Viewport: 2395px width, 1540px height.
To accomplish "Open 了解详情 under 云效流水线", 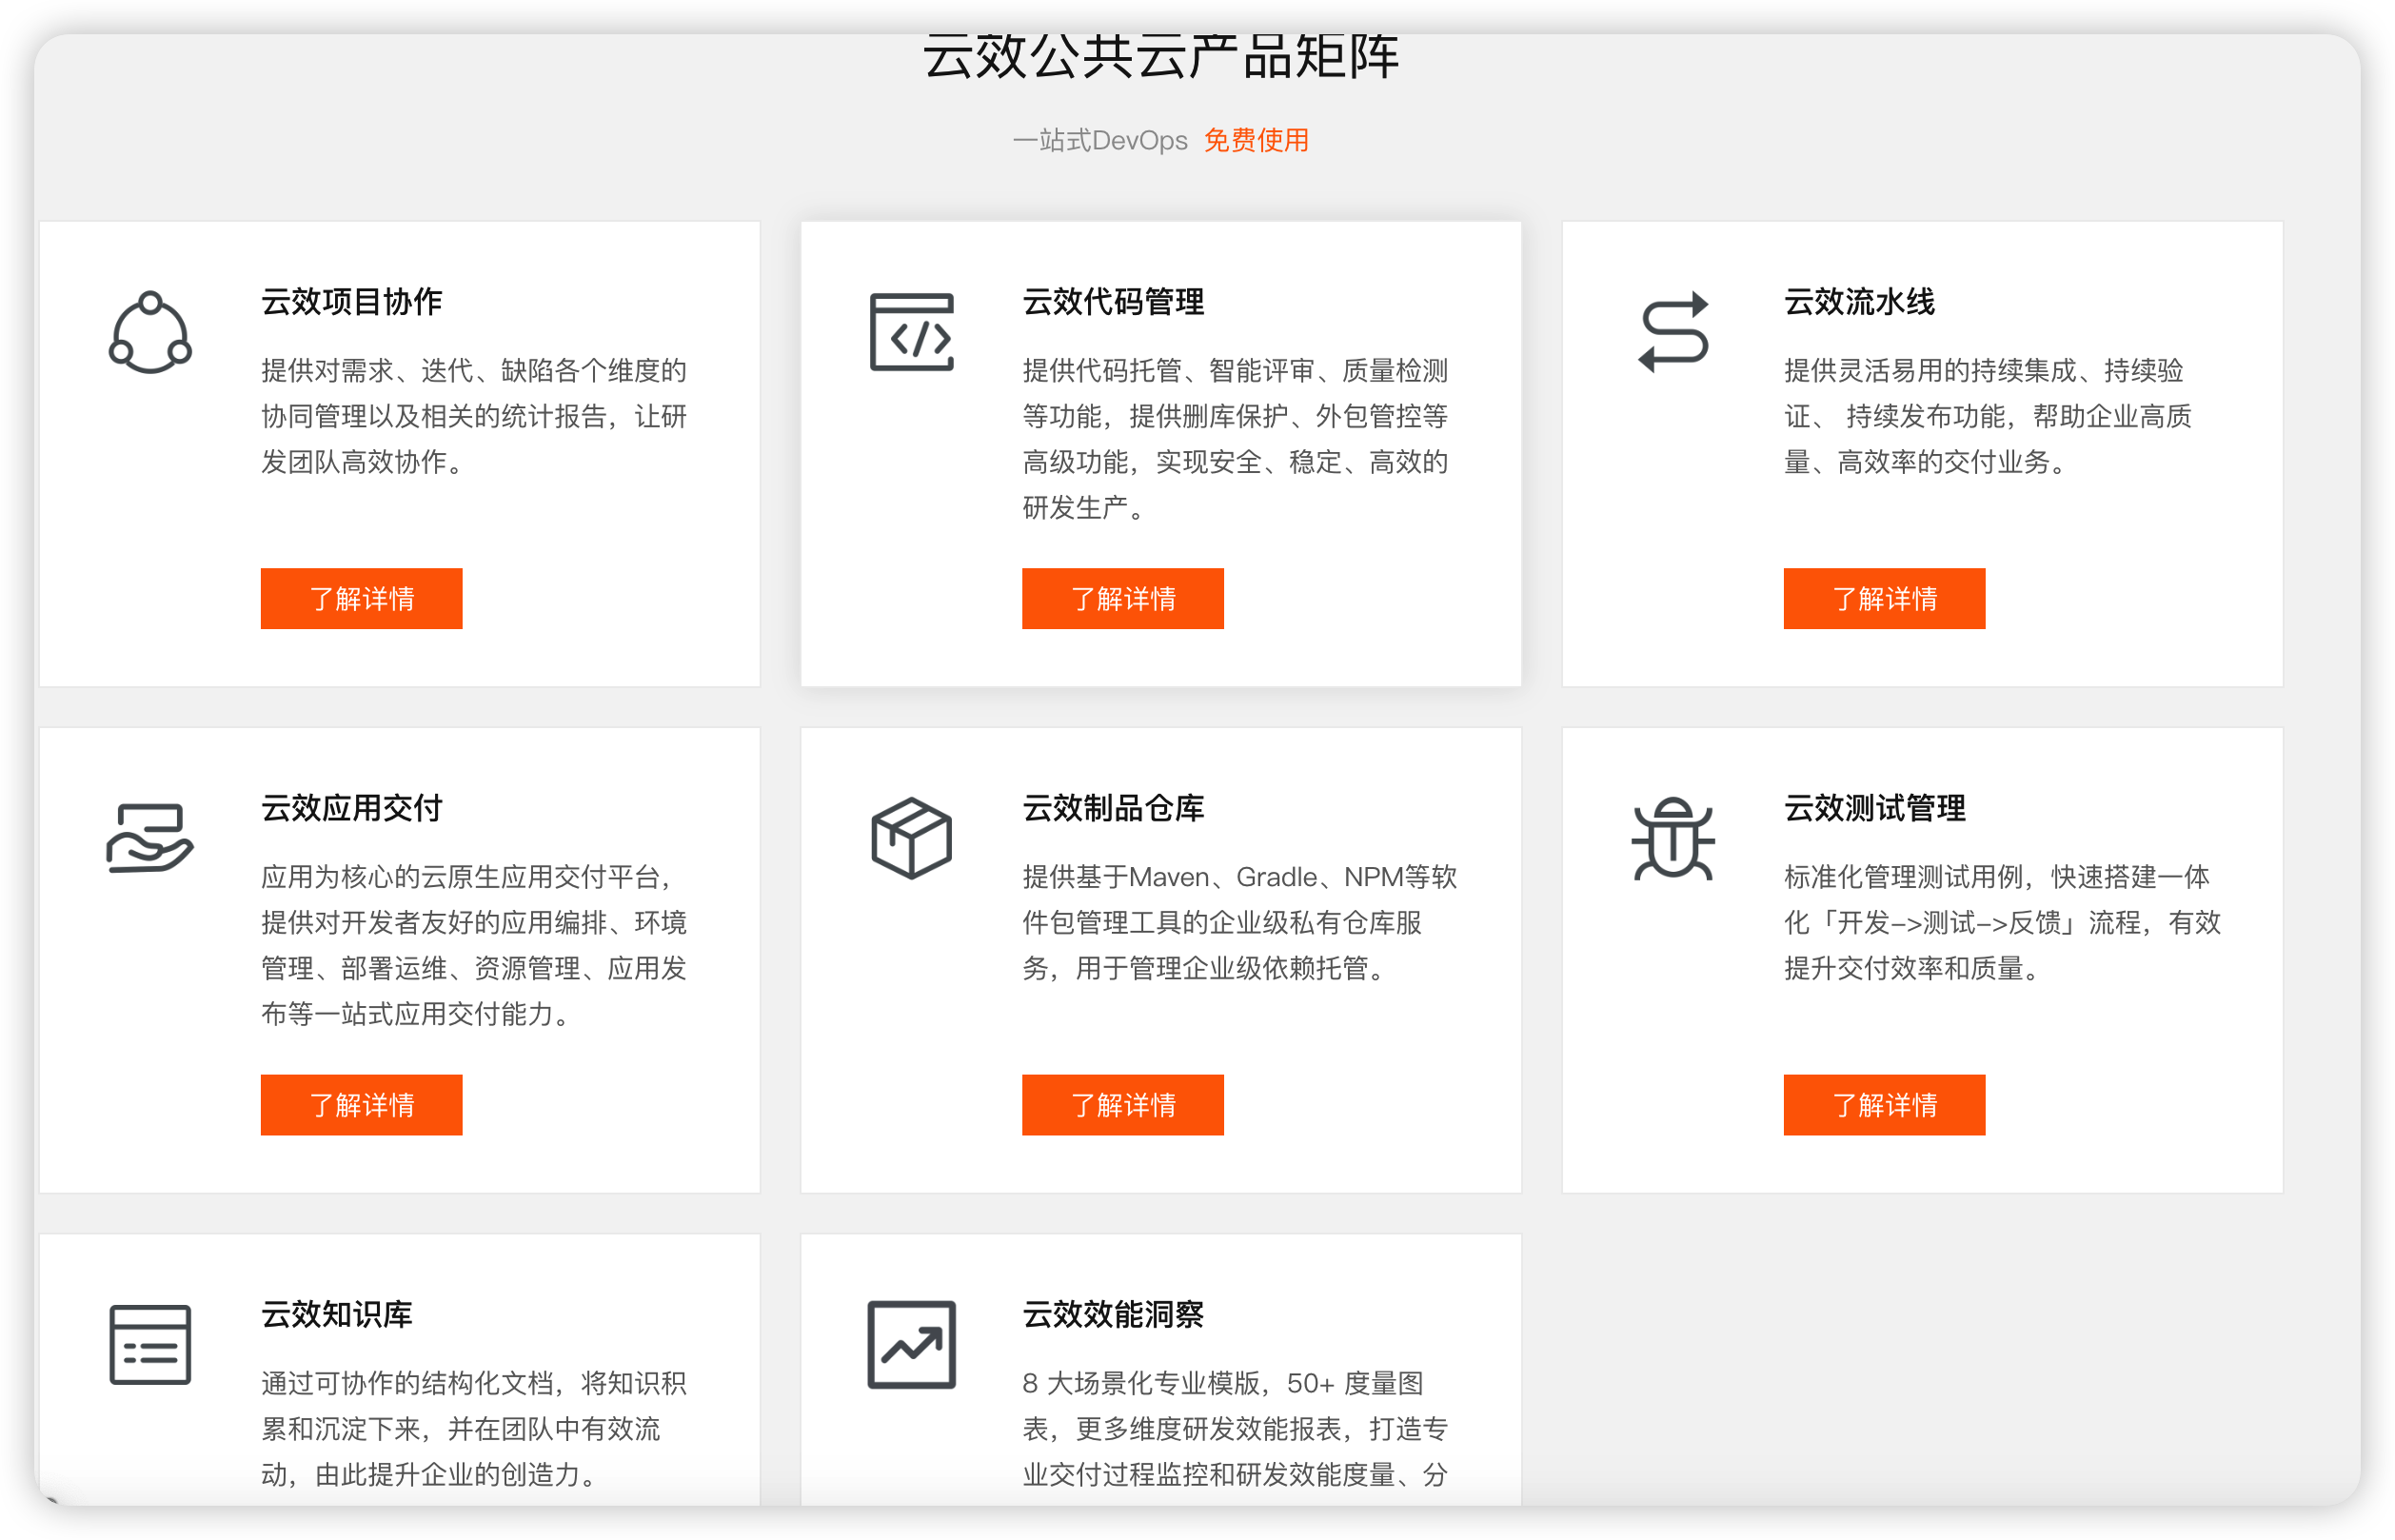I will (1884, 598).
